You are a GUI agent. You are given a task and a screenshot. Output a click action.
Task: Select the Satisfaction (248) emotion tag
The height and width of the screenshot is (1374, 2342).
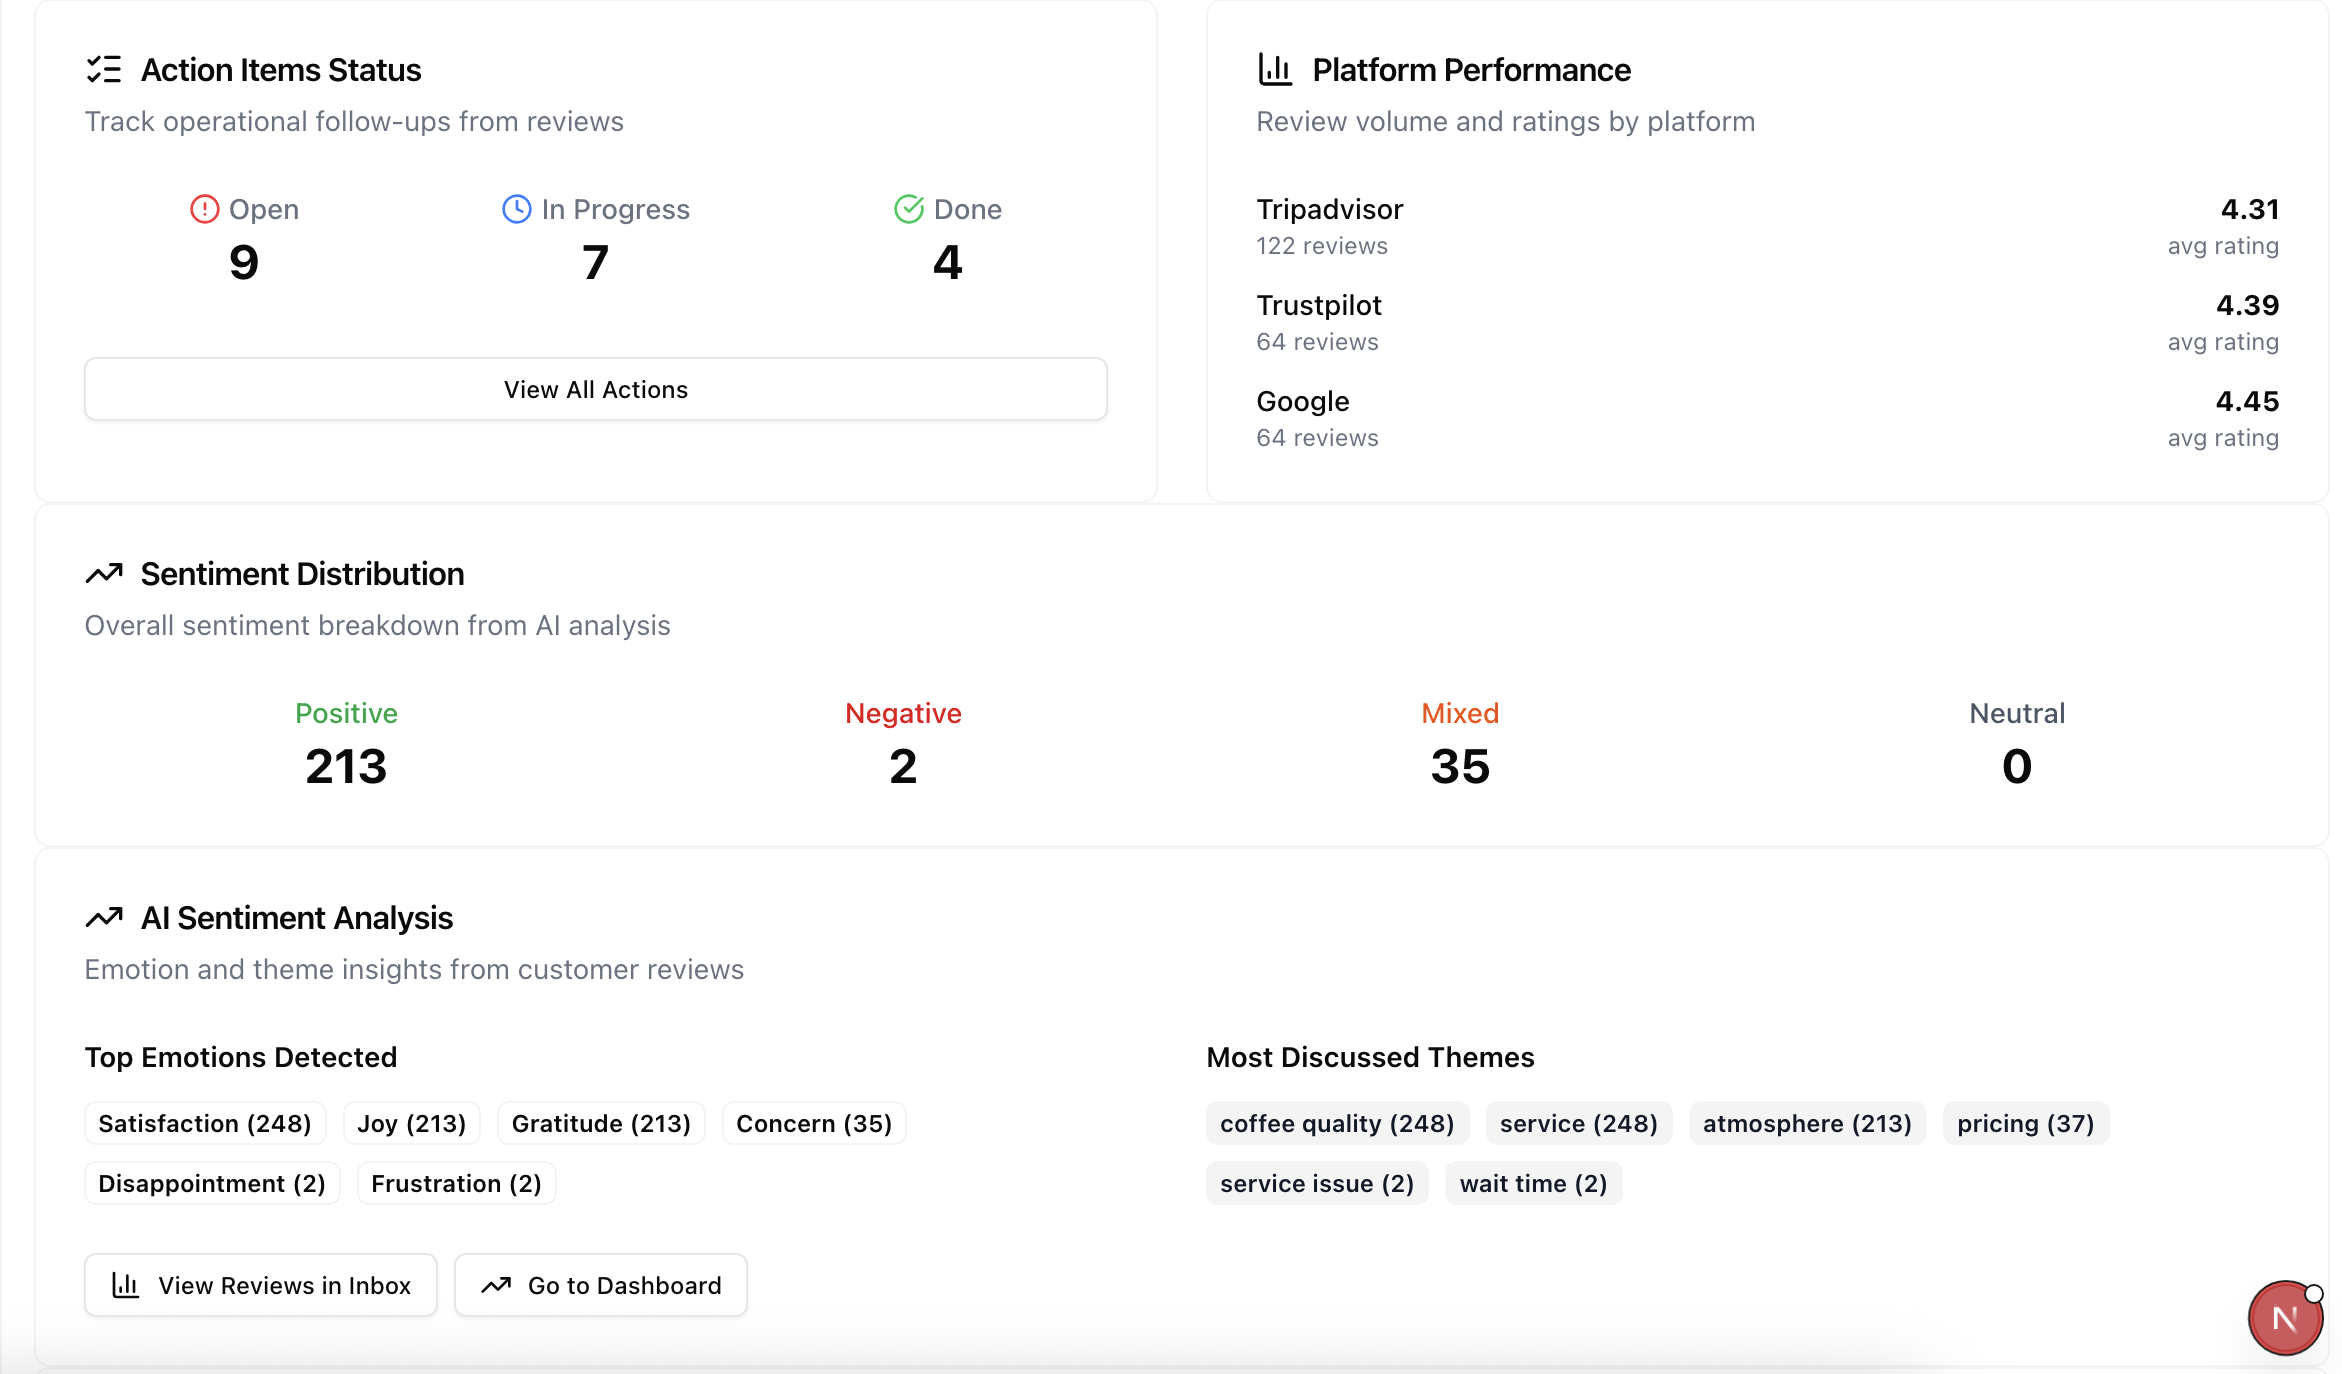tap(205, 1123)
